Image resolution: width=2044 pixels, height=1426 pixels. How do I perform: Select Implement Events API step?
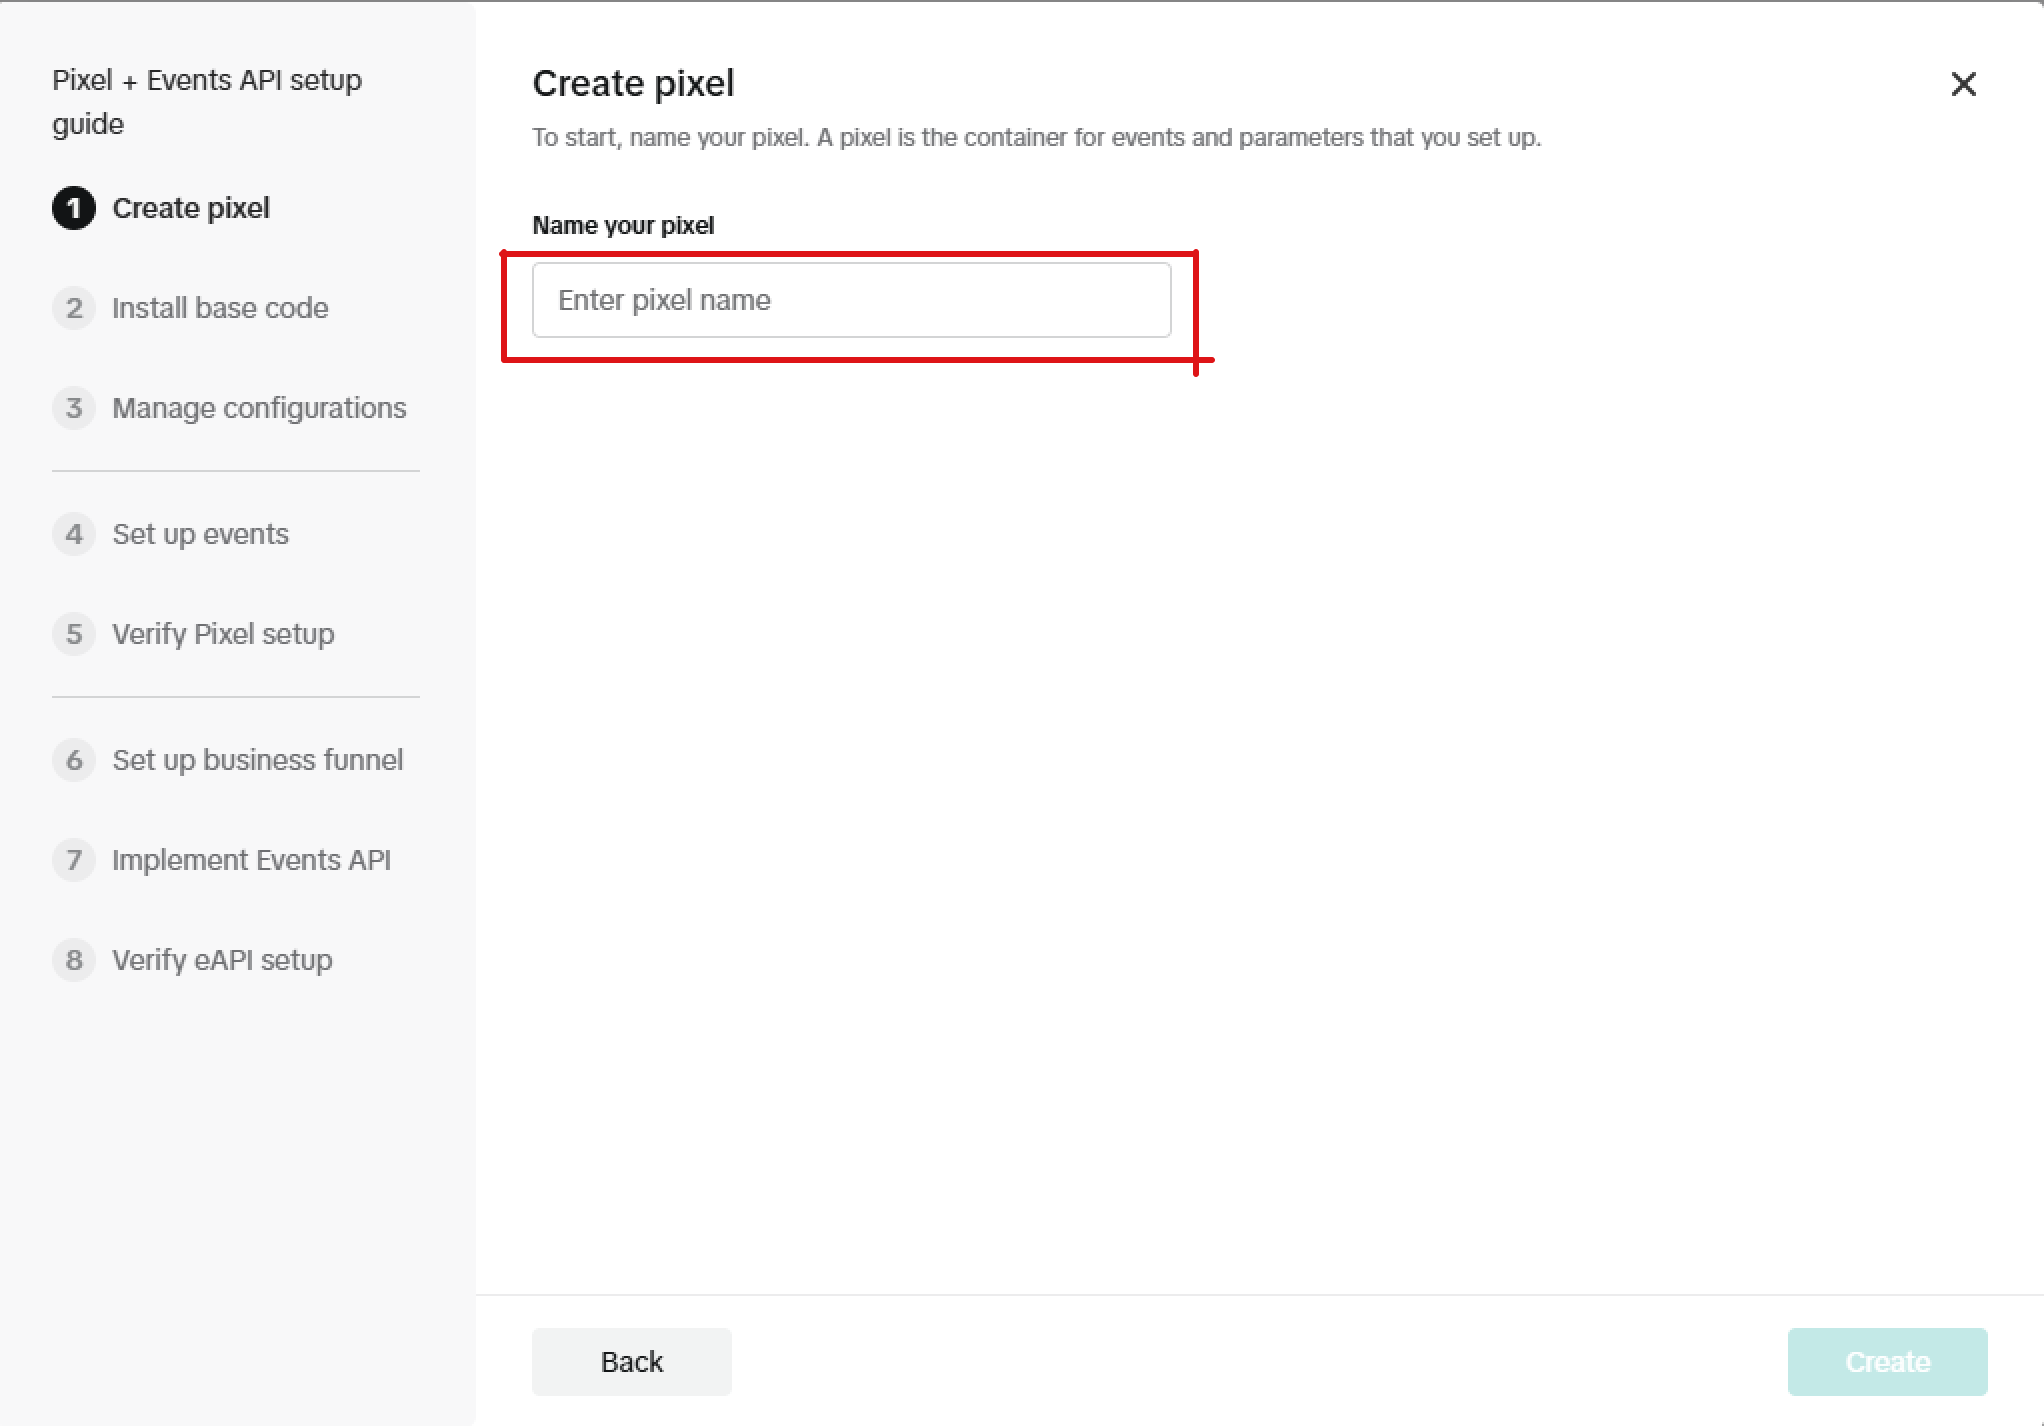tap(251, 860)
